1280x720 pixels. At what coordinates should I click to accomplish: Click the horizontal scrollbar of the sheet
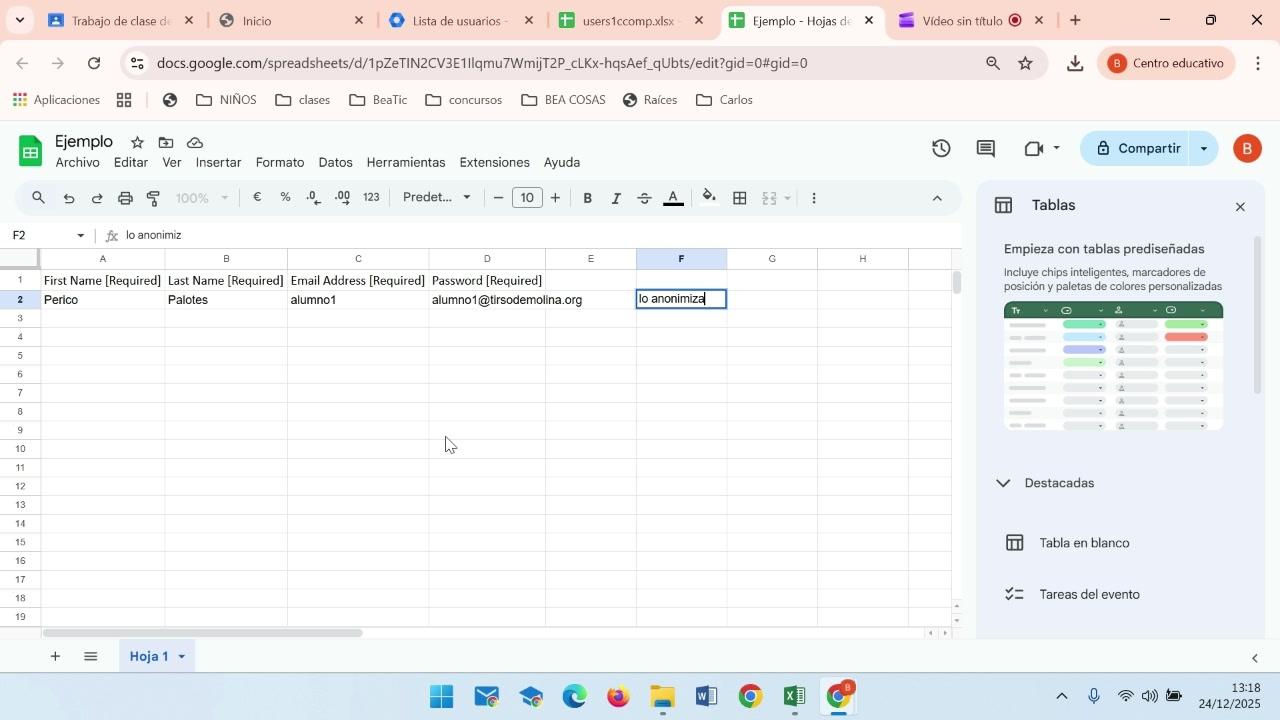202,633
